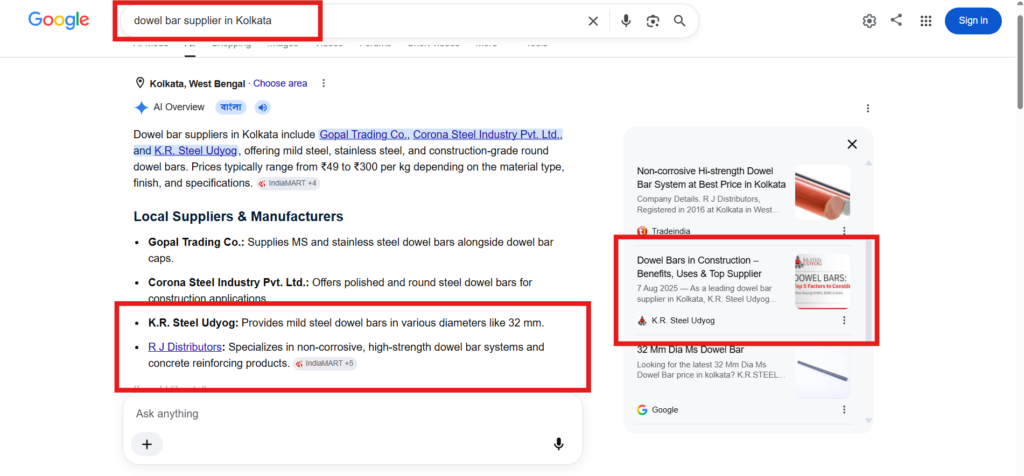The height and width of the screenshot is (476, 1024).
Task: Click the share icon in header
Action: point(897,20)
